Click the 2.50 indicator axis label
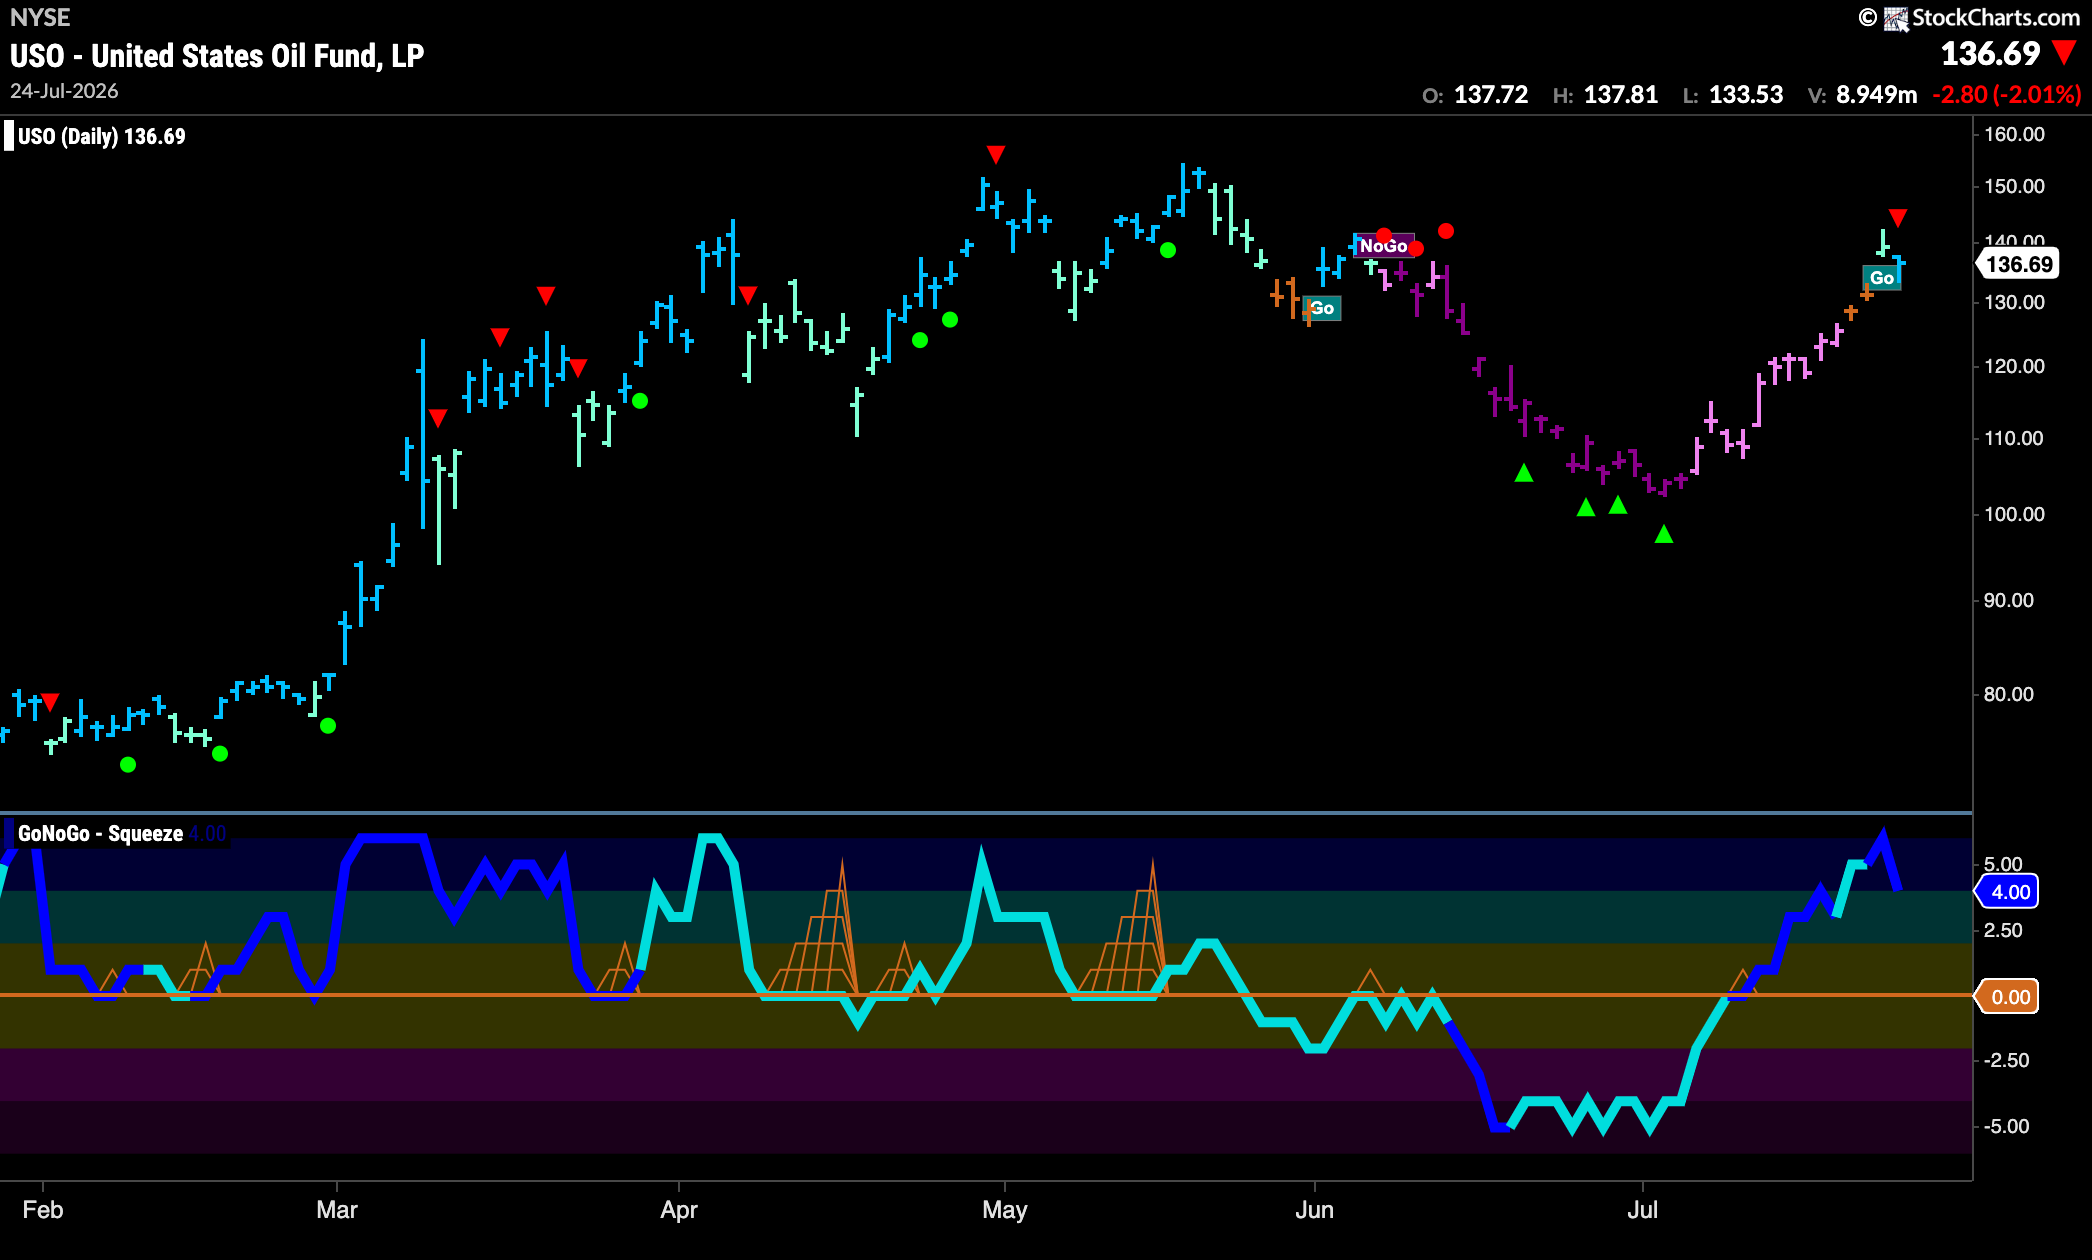 click(2003, 930)
